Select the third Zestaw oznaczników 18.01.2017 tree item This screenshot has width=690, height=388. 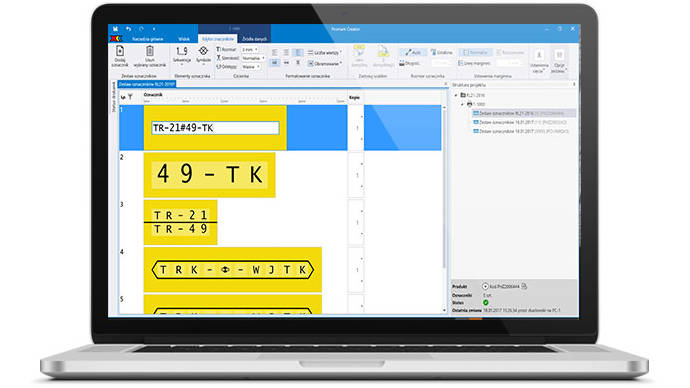(521, 131)
